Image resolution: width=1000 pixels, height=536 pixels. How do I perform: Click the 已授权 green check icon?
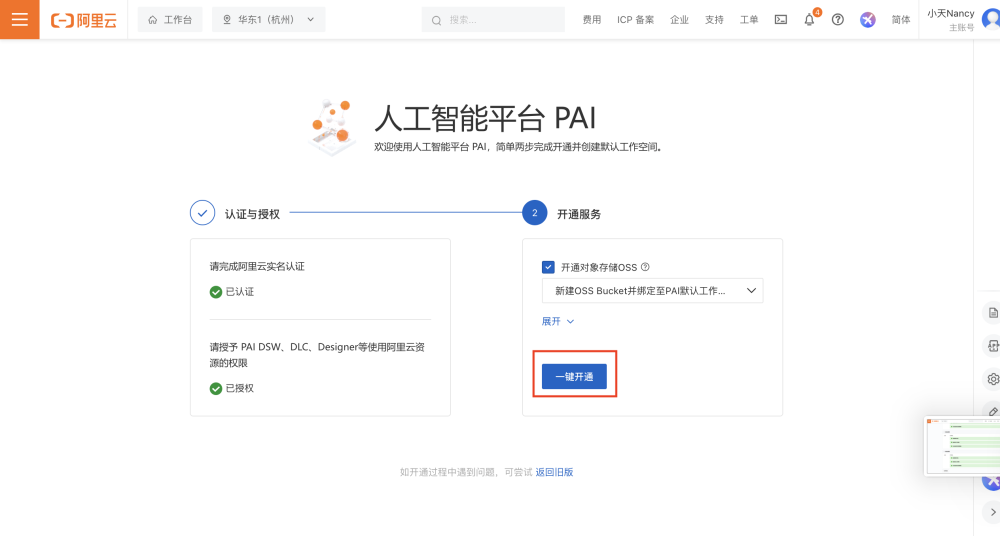[x=216, y=389]
